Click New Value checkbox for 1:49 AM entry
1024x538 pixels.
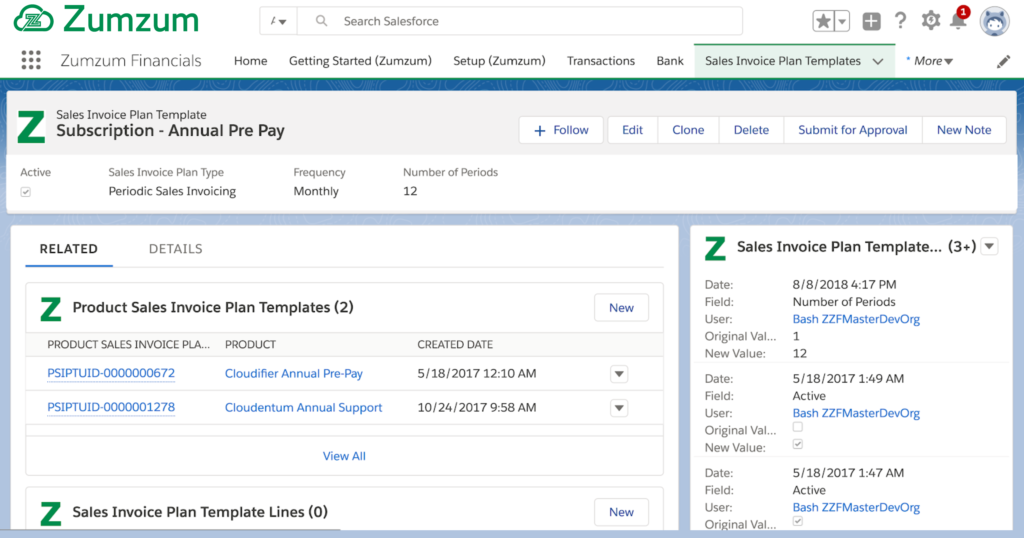[797, 444]
